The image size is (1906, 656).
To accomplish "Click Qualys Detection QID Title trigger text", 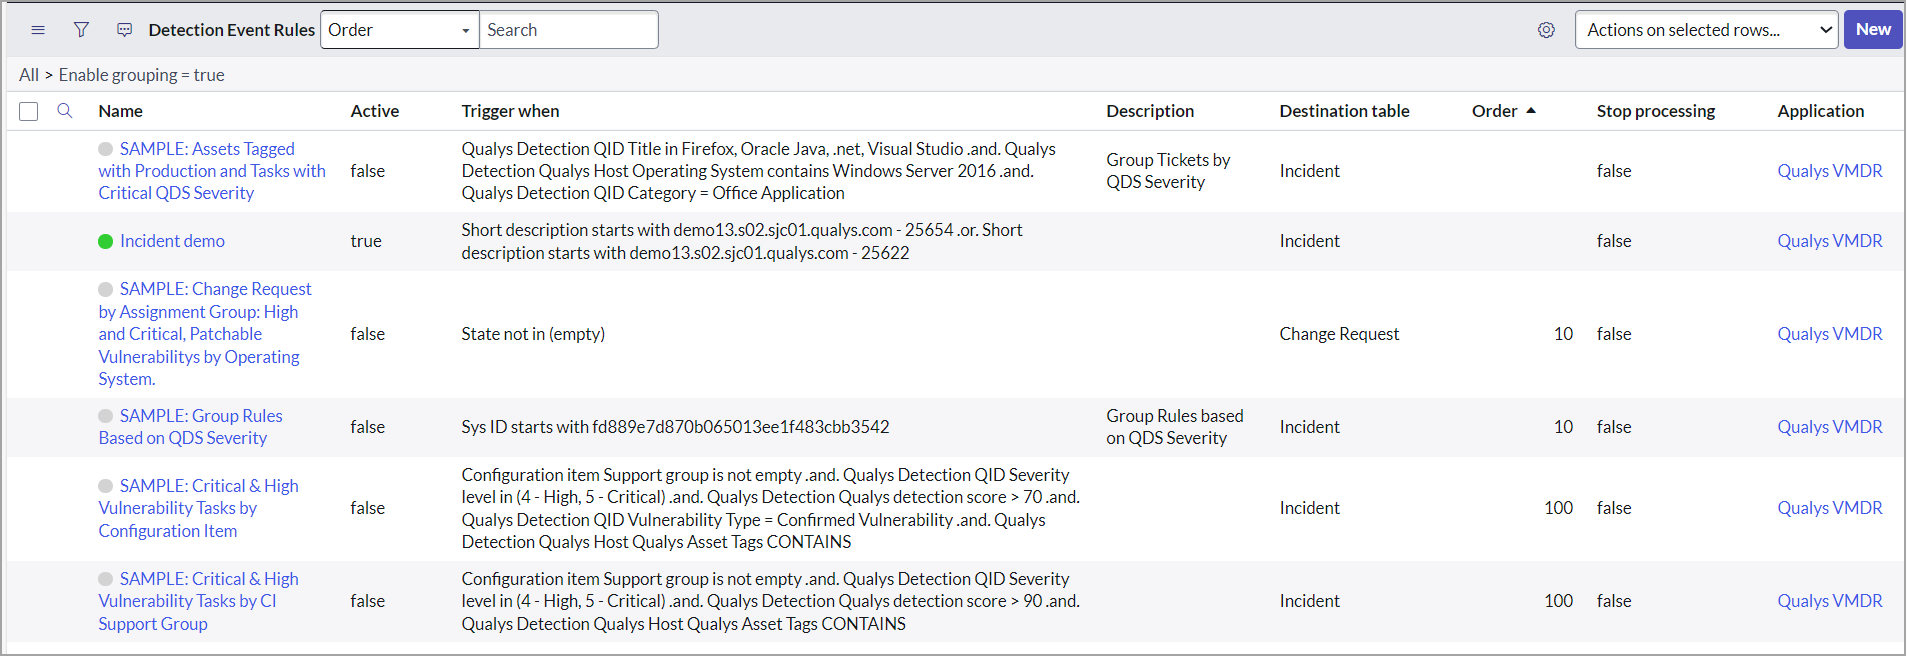I will coord(758,171).
